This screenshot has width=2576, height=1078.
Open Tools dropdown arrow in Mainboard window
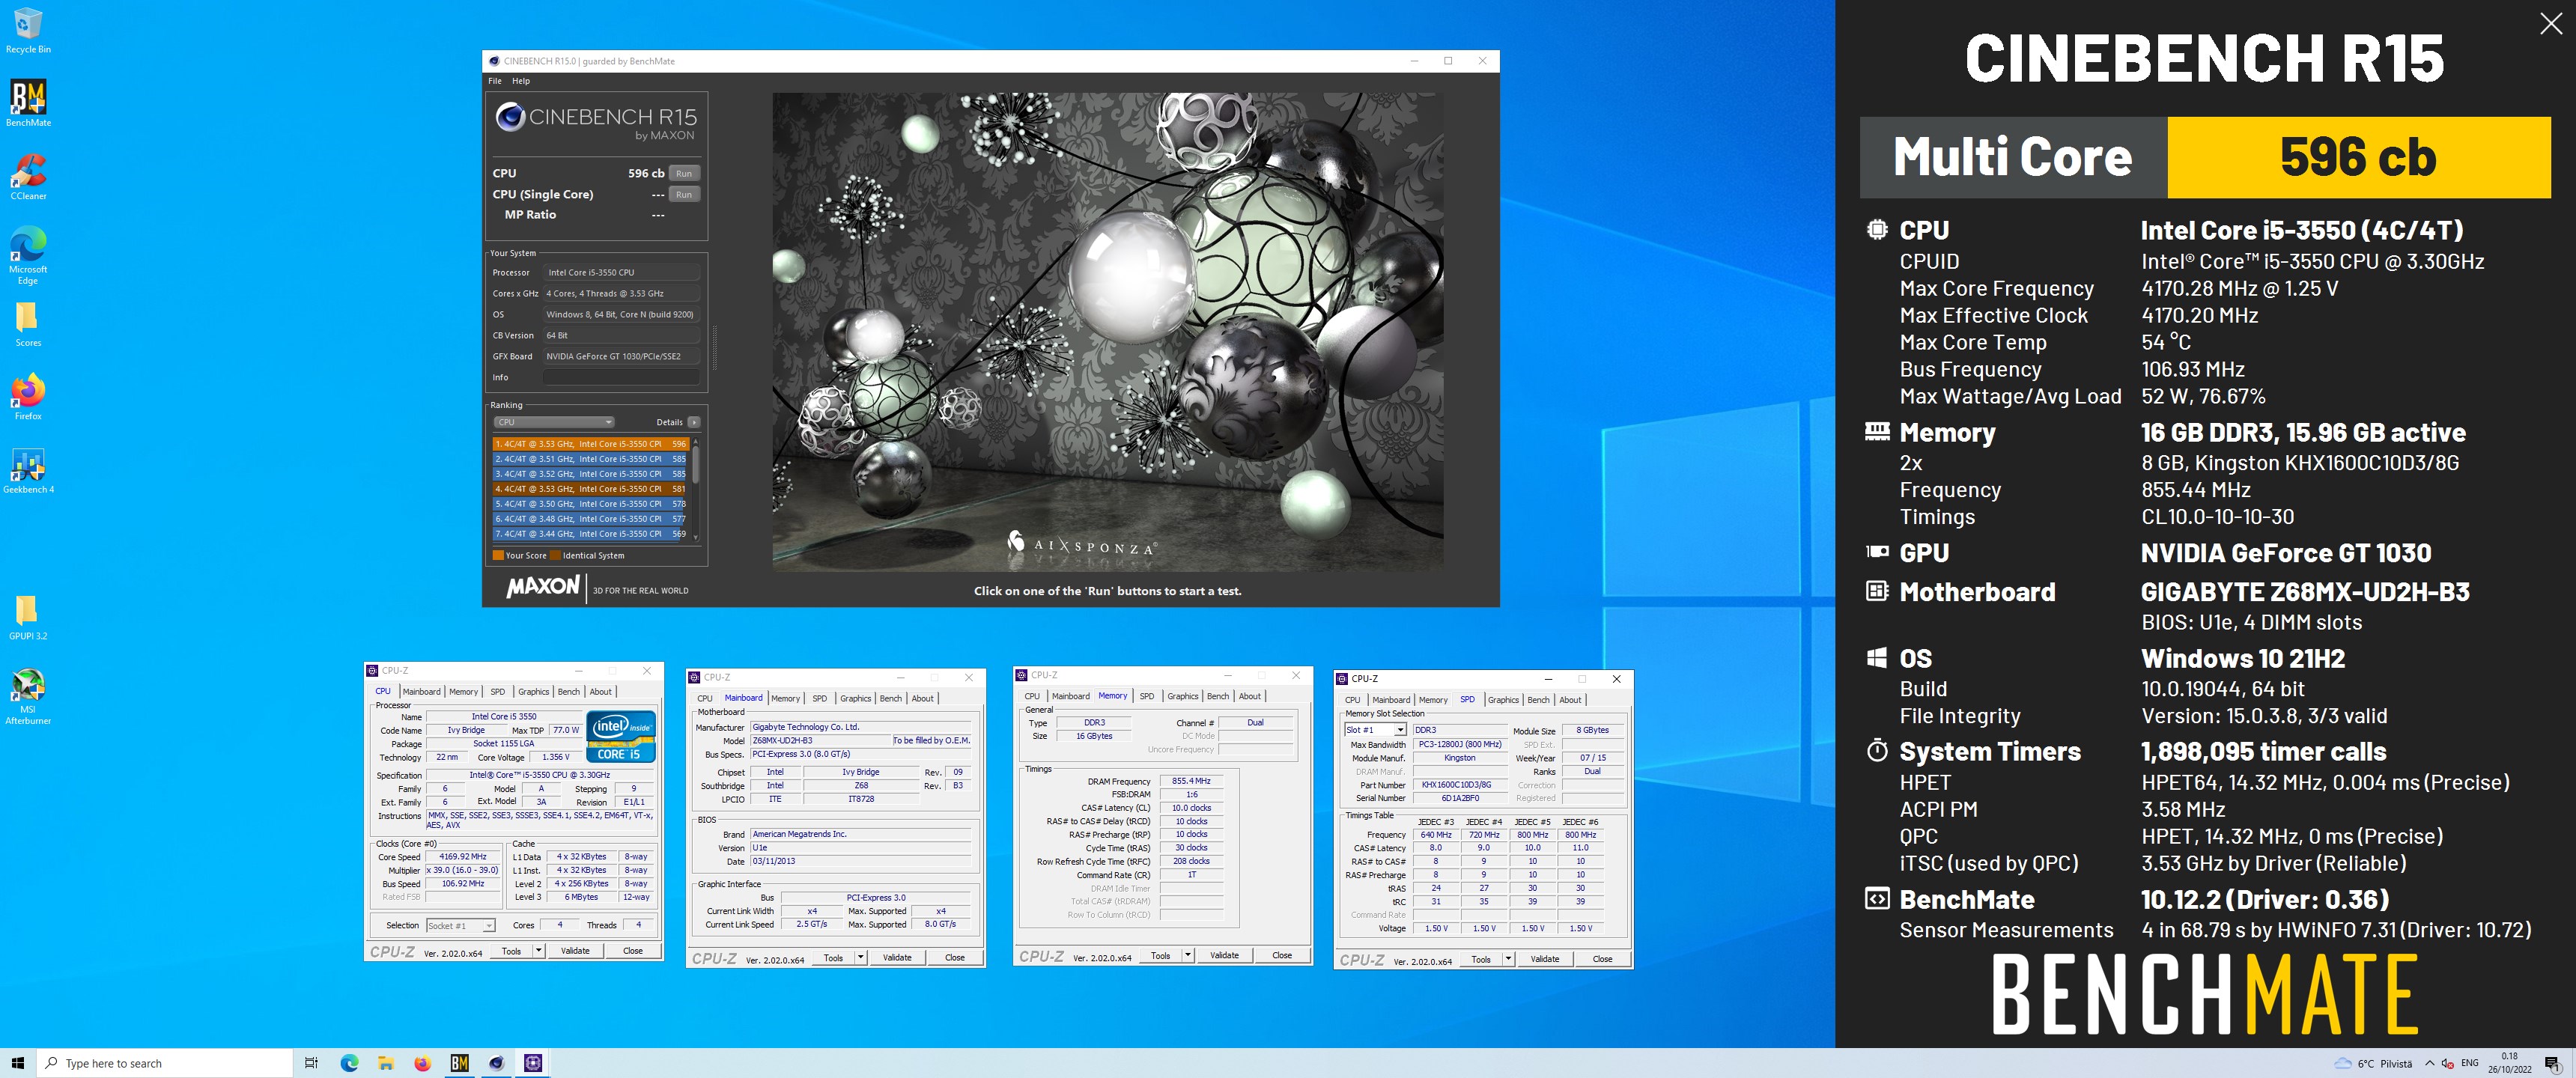(x=860, y=958)
